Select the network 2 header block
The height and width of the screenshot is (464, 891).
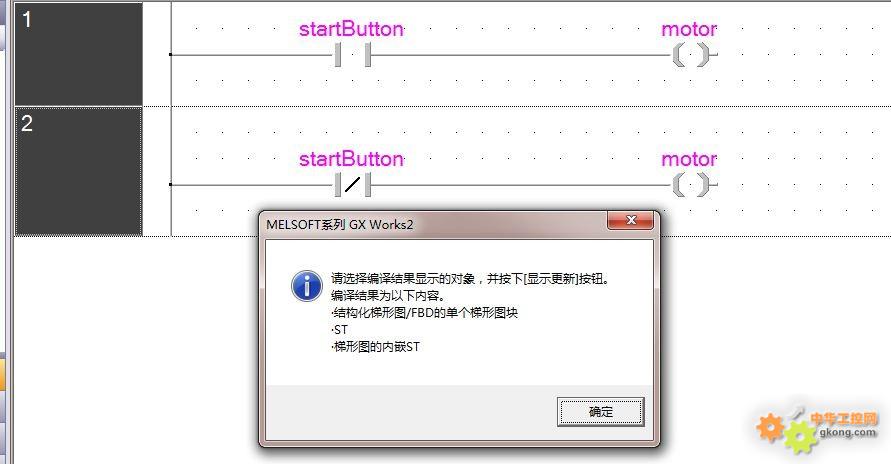tap(78, 171)
